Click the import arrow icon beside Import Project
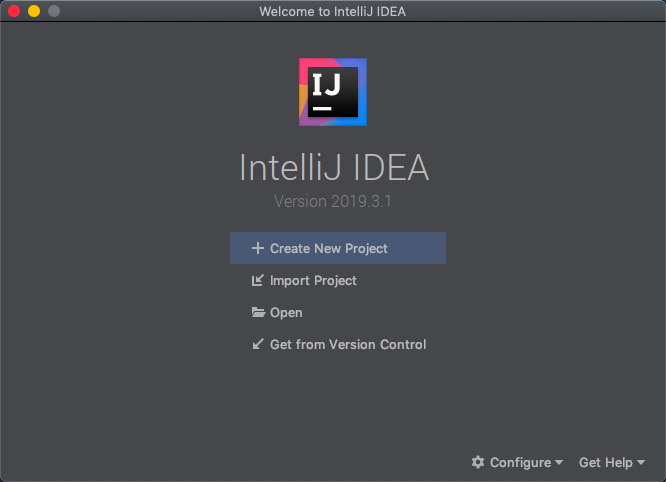Image resolution: width=666 pixels, height=482 pixels. click(x=258, y=280)
